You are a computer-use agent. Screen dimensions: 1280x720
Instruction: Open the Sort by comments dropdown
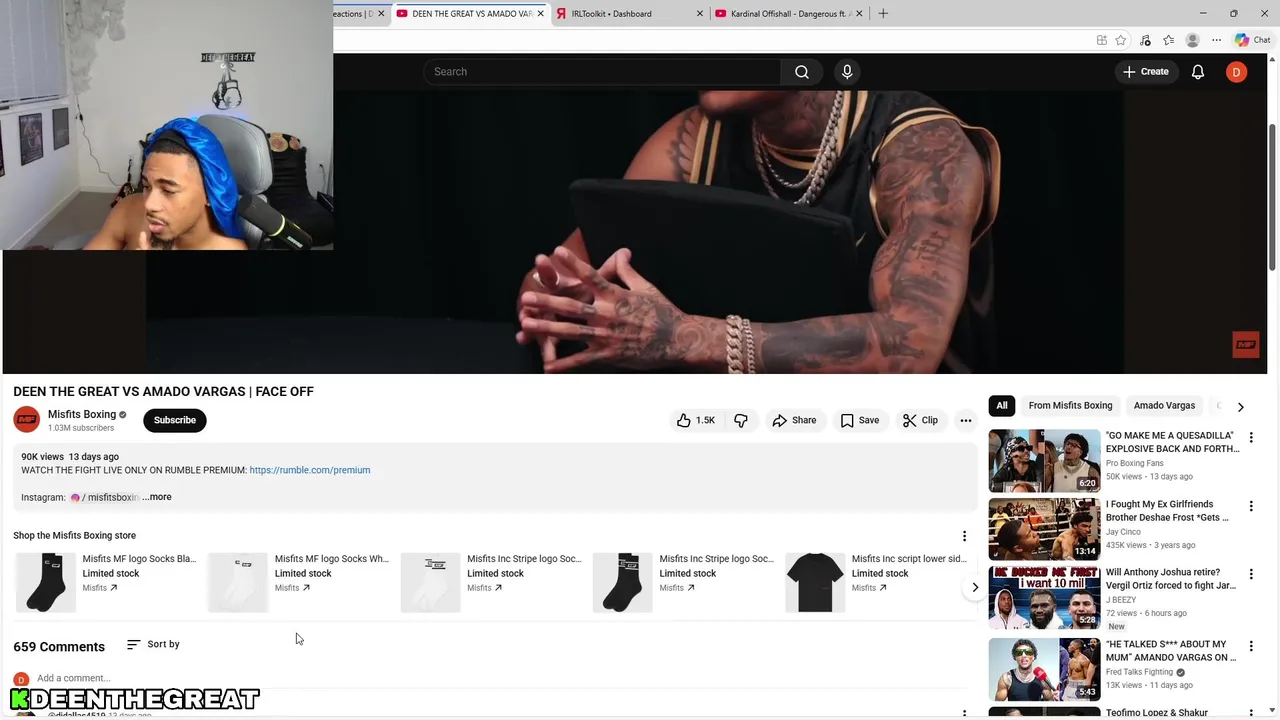[x=153, y=644]
